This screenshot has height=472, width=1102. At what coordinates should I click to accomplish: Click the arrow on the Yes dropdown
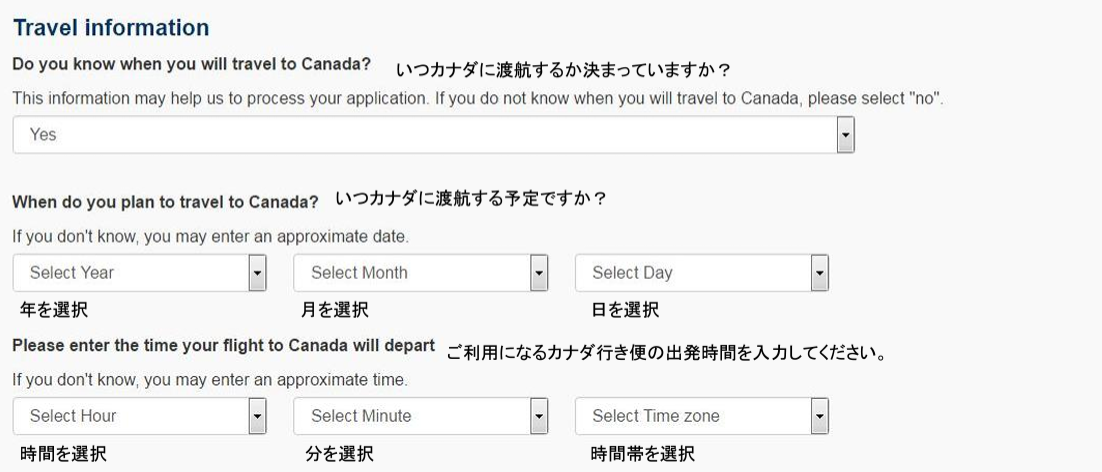point(845,134)
